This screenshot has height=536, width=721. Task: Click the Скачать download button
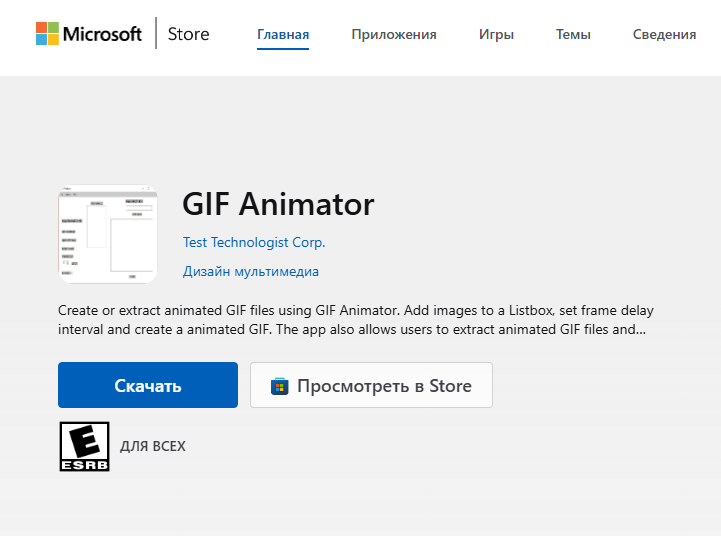(x=148, y=385)
